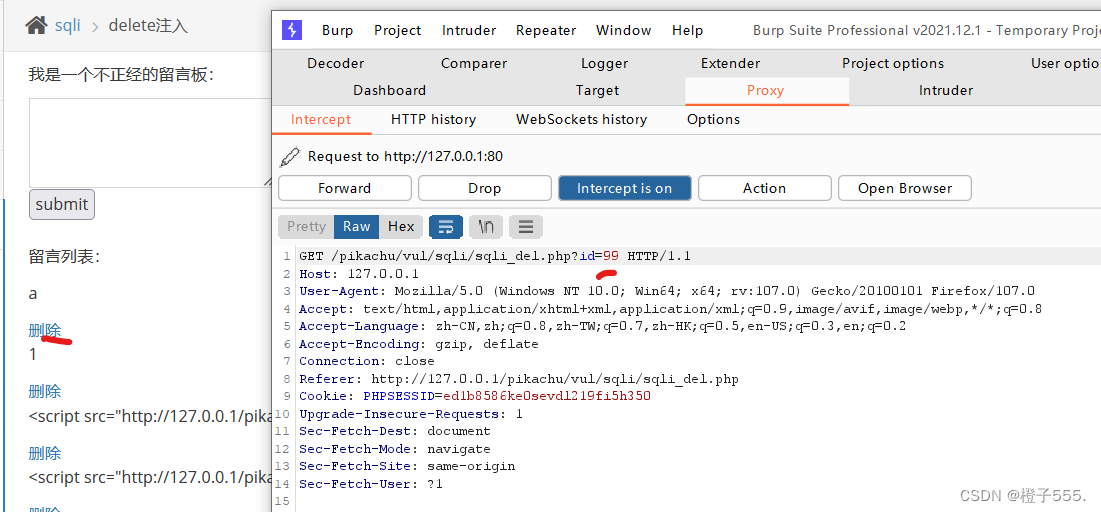The height and width of the screenshot is (512, 1101).
Task: Open the WebSockets history sub-tab
Action: (x=581, y=119)
